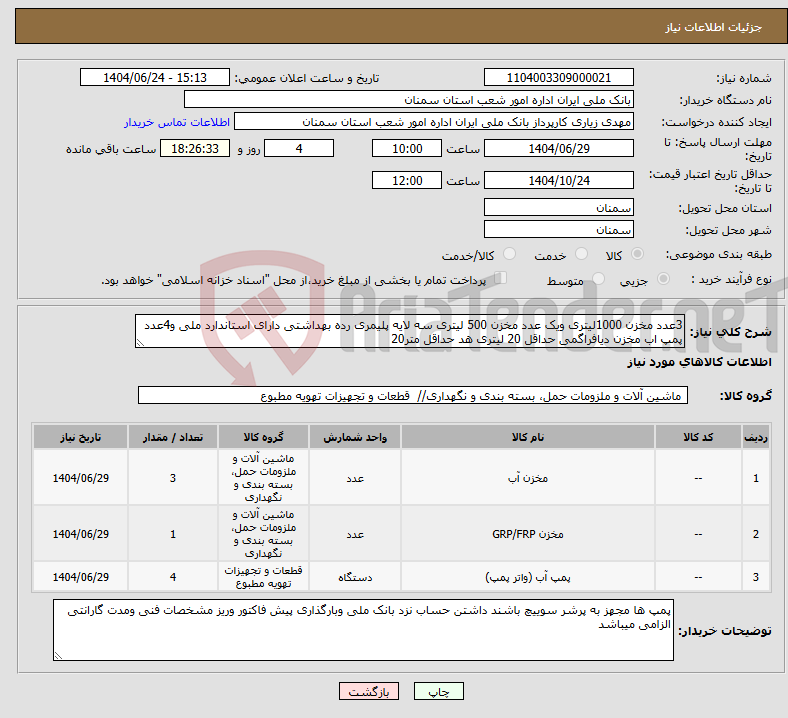This screenshot has height=718, width=788.
Task: Select the کالا/خدمت radio button
Action: point(510,254)
